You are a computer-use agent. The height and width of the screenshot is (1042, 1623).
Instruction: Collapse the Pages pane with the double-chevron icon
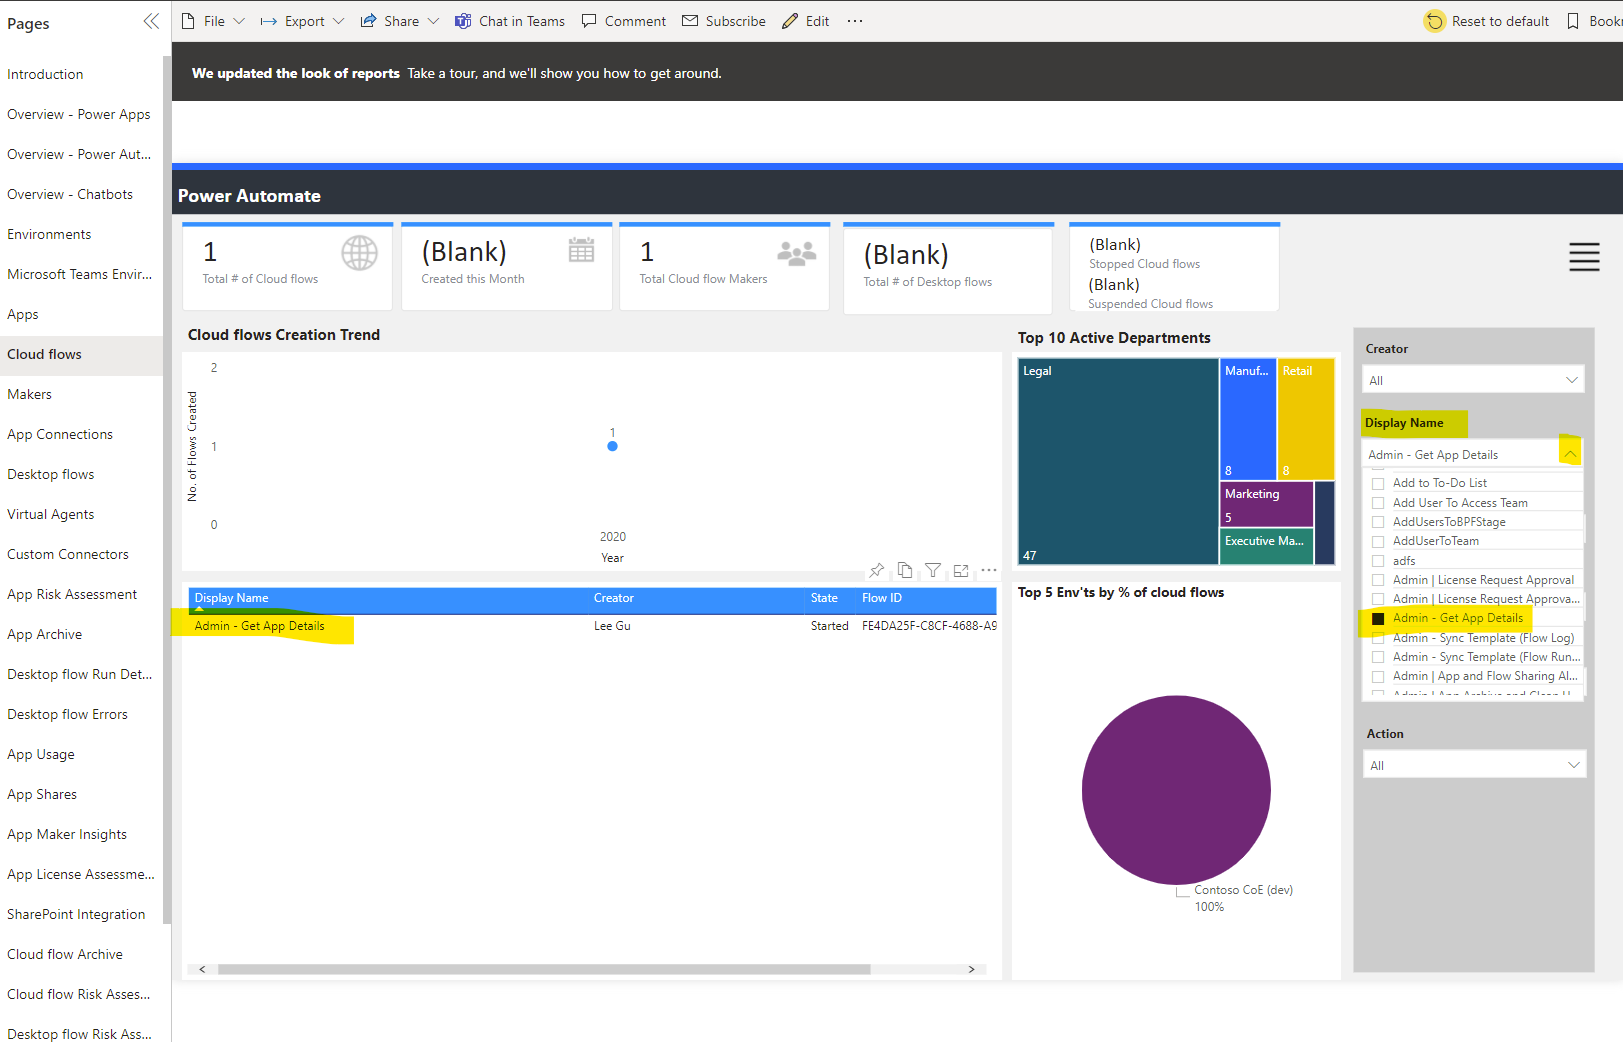coord(151,20)
